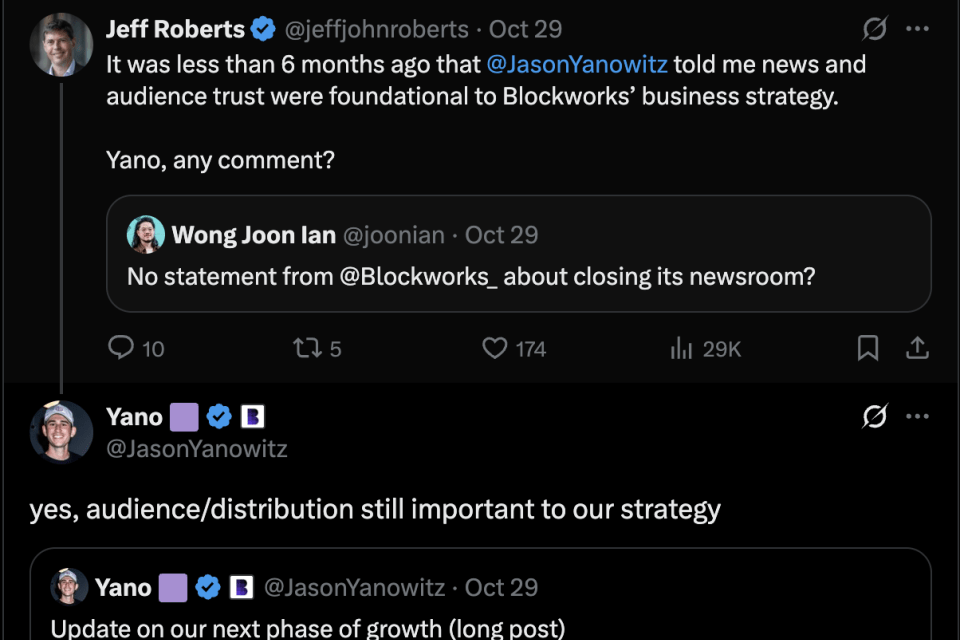Open Wong Joon Ian's small avatar
960x640 pixels.
coord(146,235)
